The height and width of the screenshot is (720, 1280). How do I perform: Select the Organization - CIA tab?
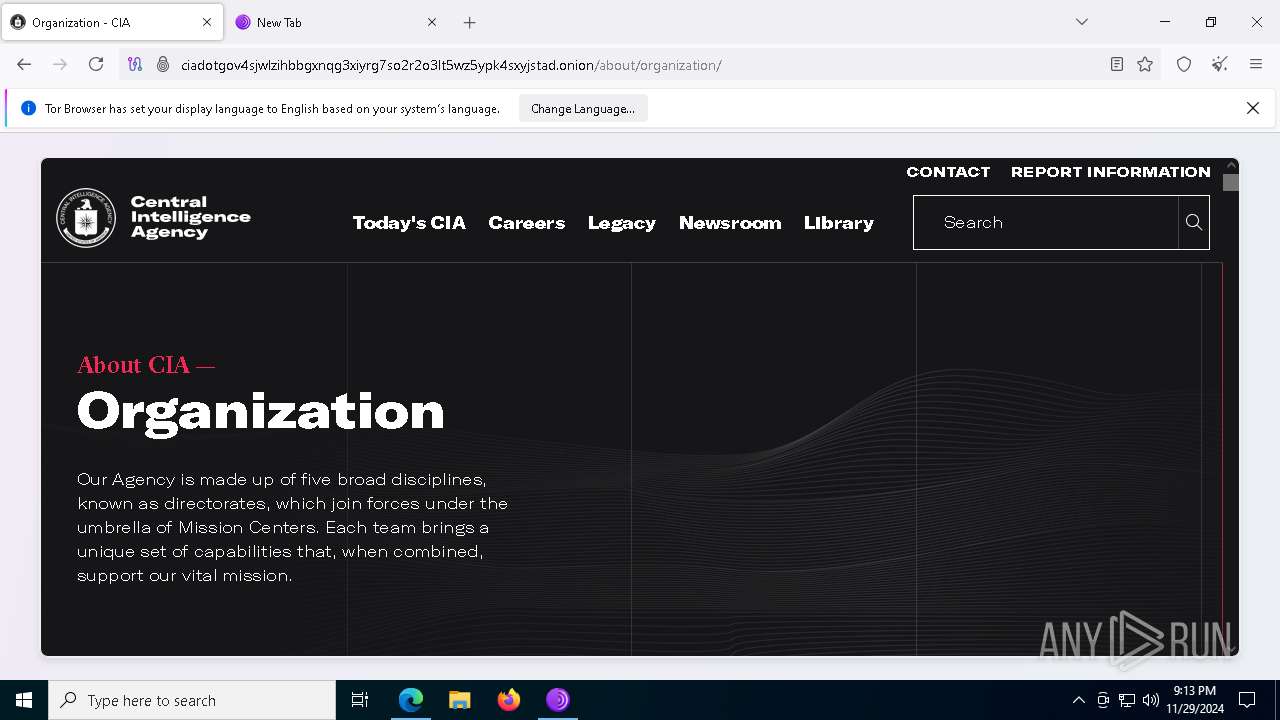[111, 22]
